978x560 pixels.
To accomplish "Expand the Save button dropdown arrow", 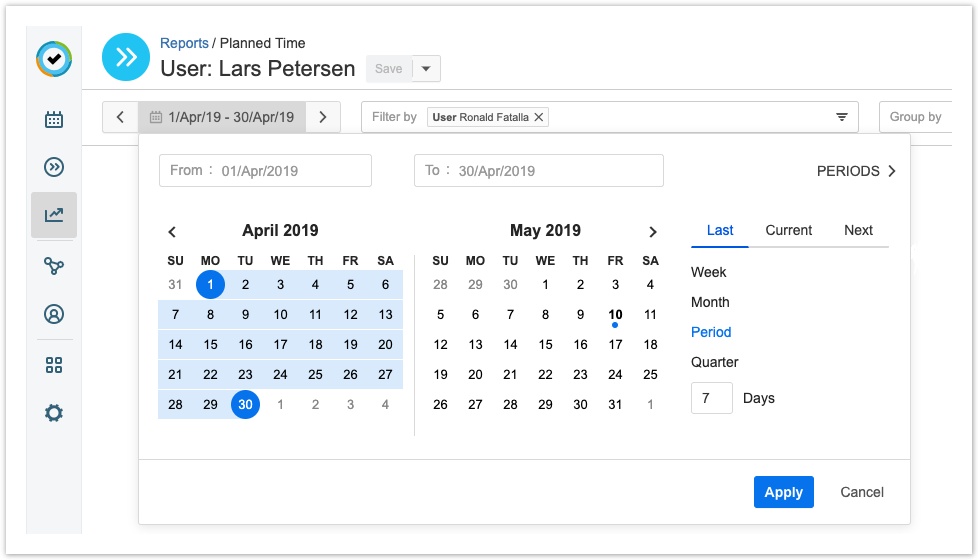I will click(x=426, y=69).
